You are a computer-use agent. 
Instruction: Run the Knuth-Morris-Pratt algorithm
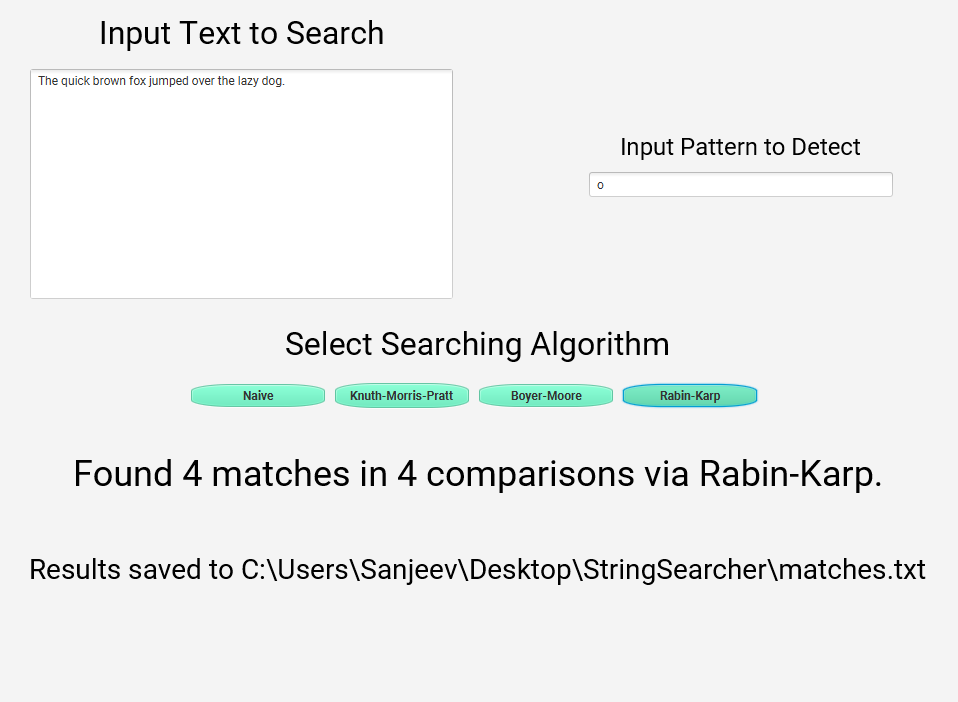pos(401,396)
